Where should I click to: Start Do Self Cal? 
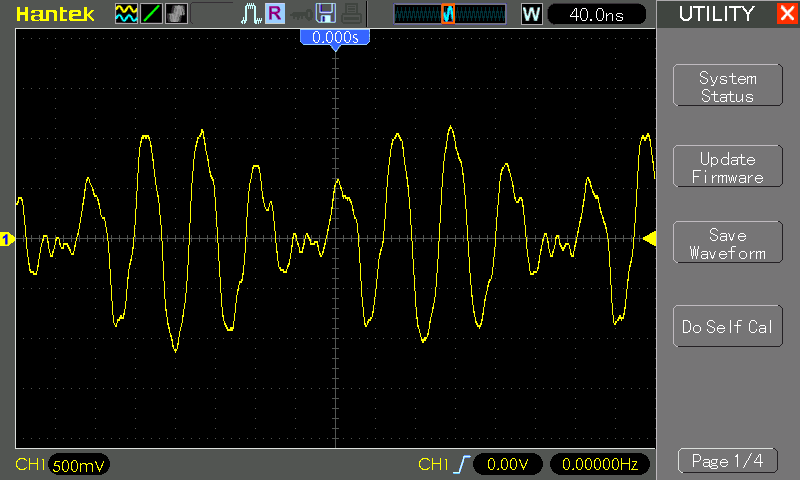pos(728,326)
